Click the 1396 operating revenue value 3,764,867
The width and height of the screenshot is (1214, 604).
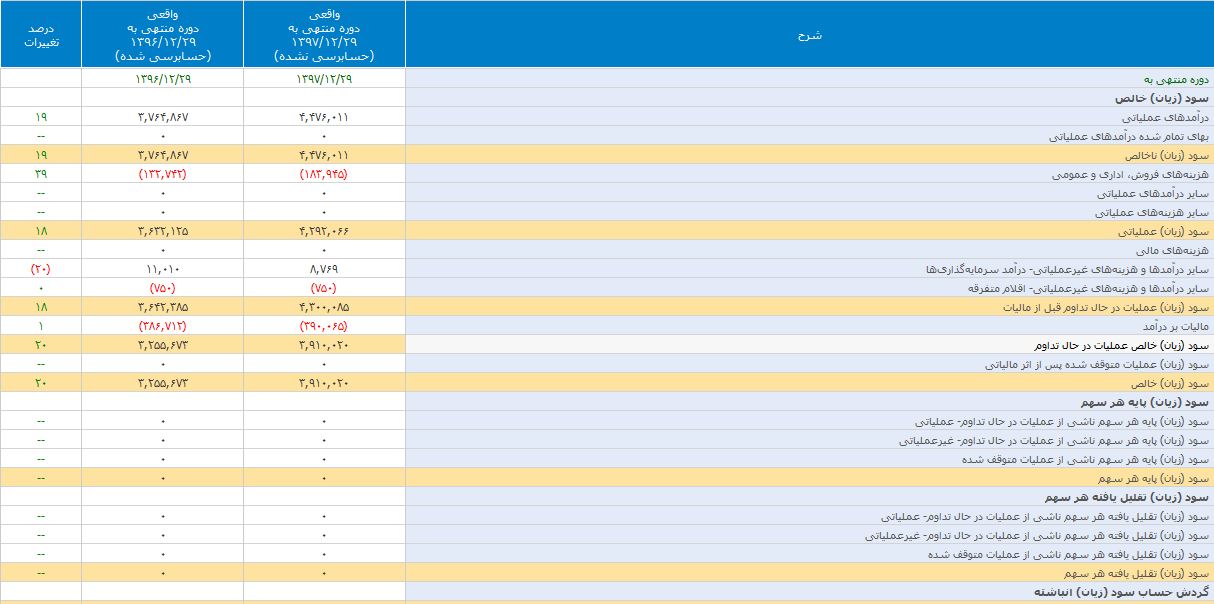tap(162, 118)
